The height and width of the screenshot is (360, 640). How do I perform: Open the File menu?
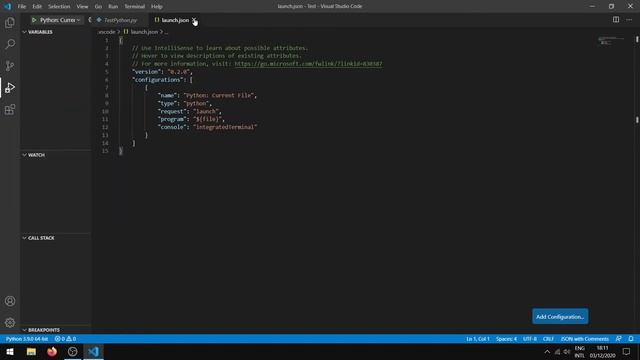click(22, 7)
